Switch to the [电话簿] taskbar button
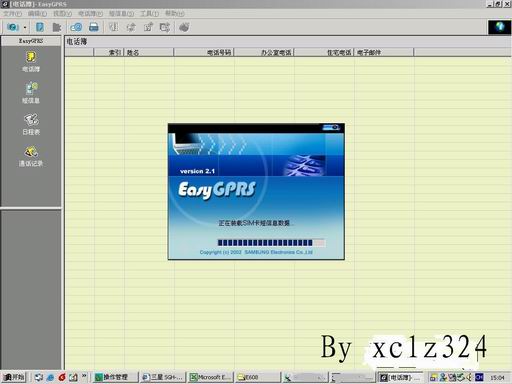This screenshot has height=384, width=512. click(401, 377)
